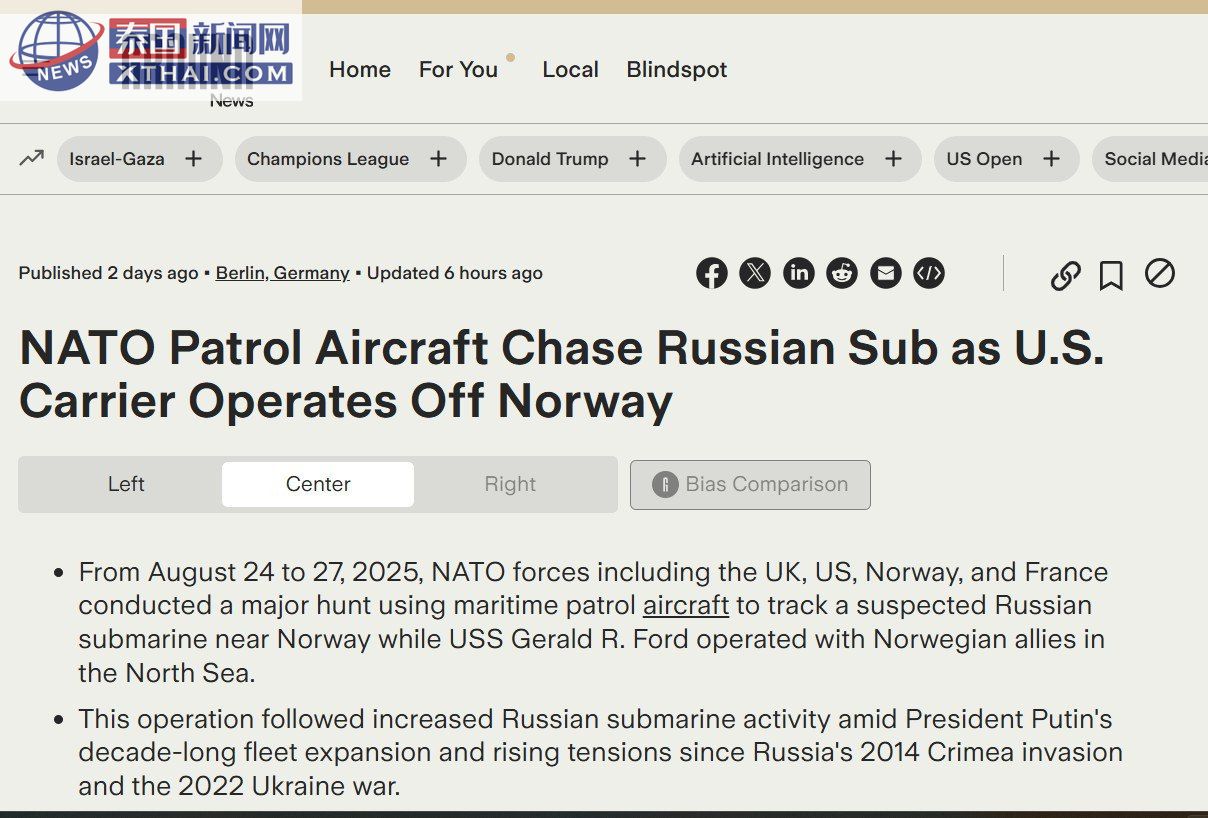
Task: Add Israel-Gaza topic with plus
Action: (x=194, y=159)
